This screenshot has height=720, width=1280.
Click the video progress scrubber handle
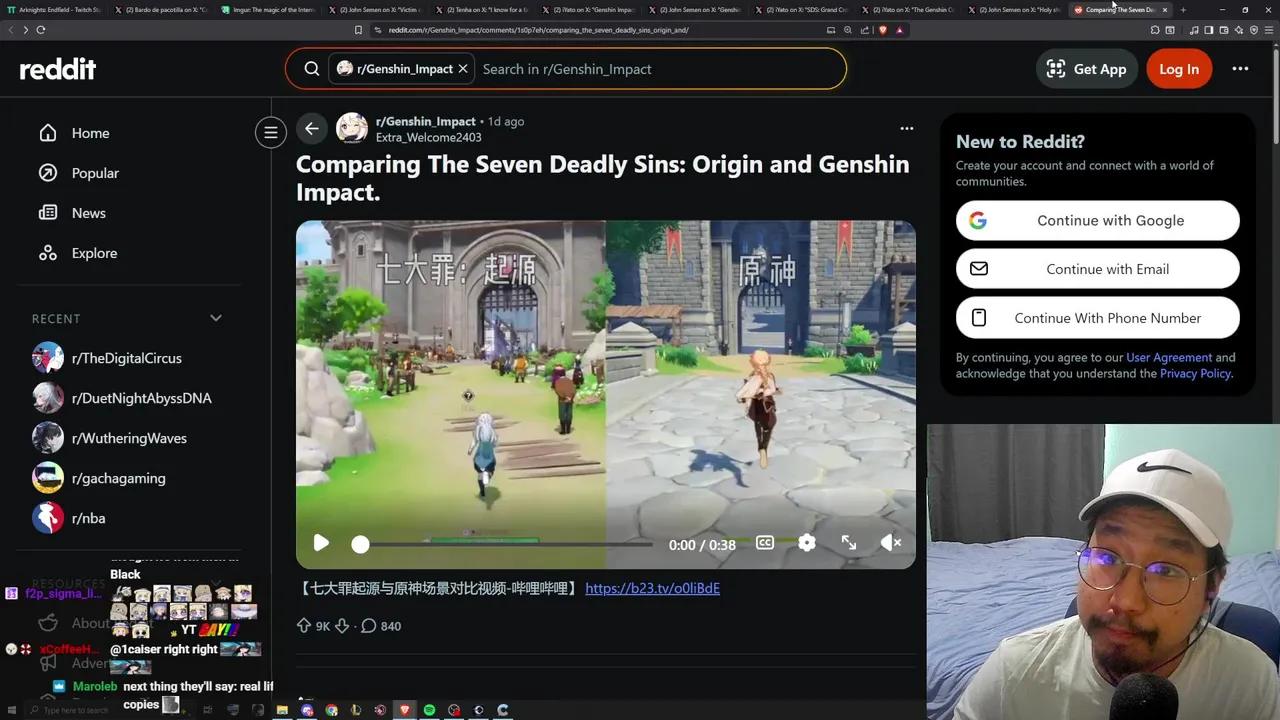pos(360,544)
